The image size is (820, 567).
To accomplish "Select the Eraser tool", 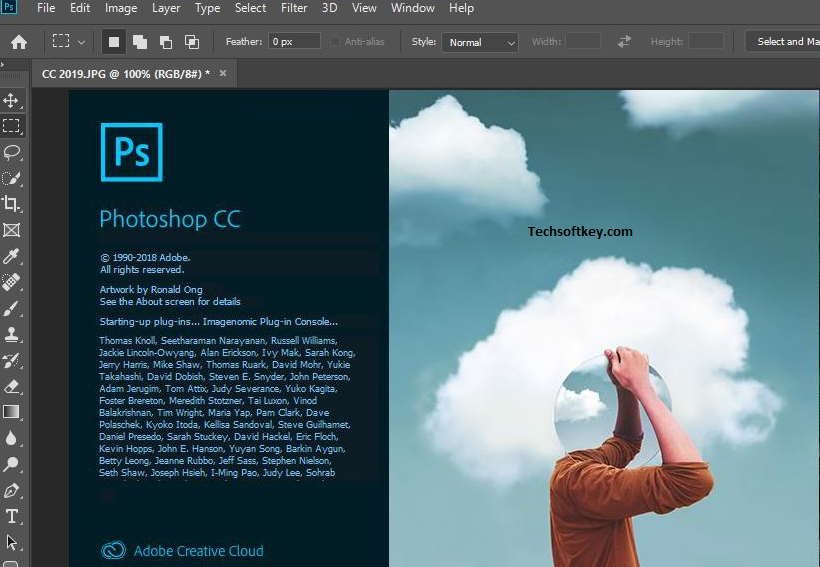I will click(x=11, y=387).
